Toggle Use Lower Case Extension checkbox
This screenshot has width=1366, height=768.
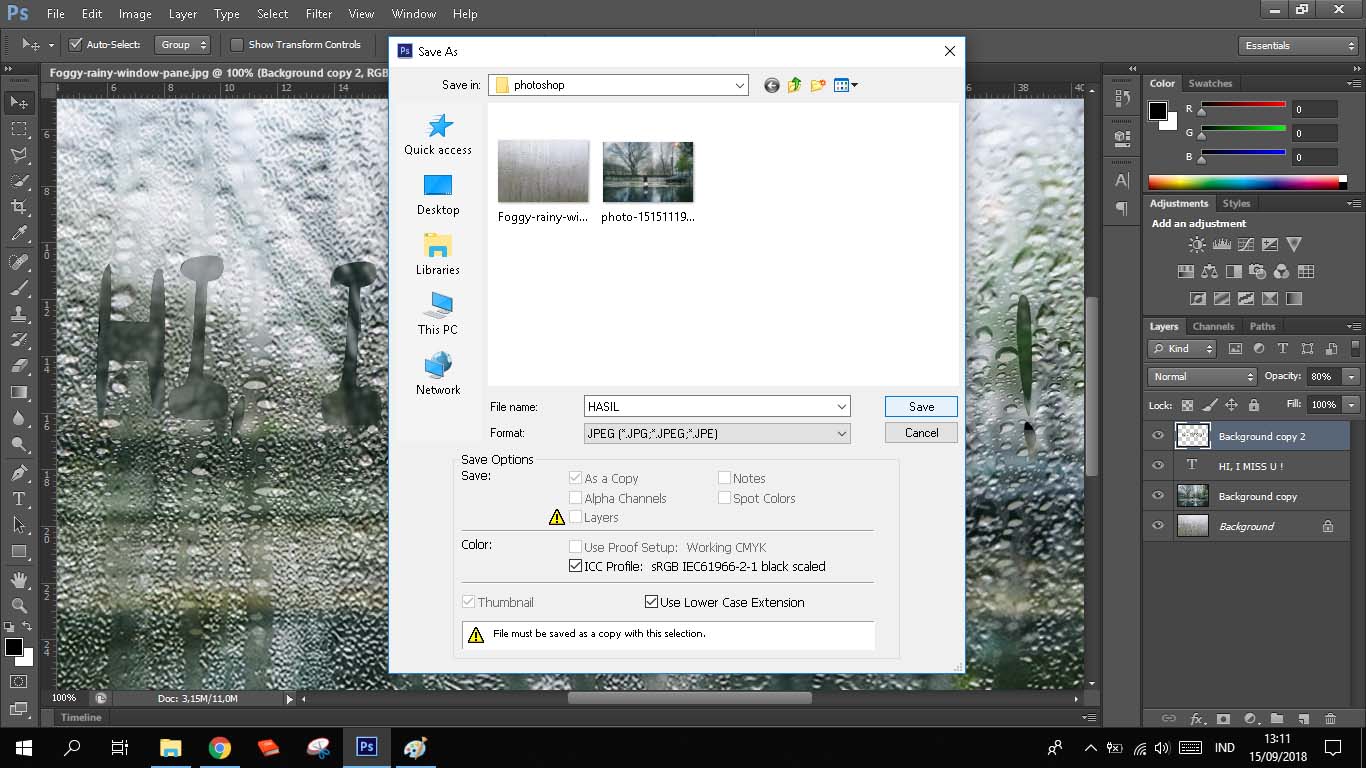[651, 602]
